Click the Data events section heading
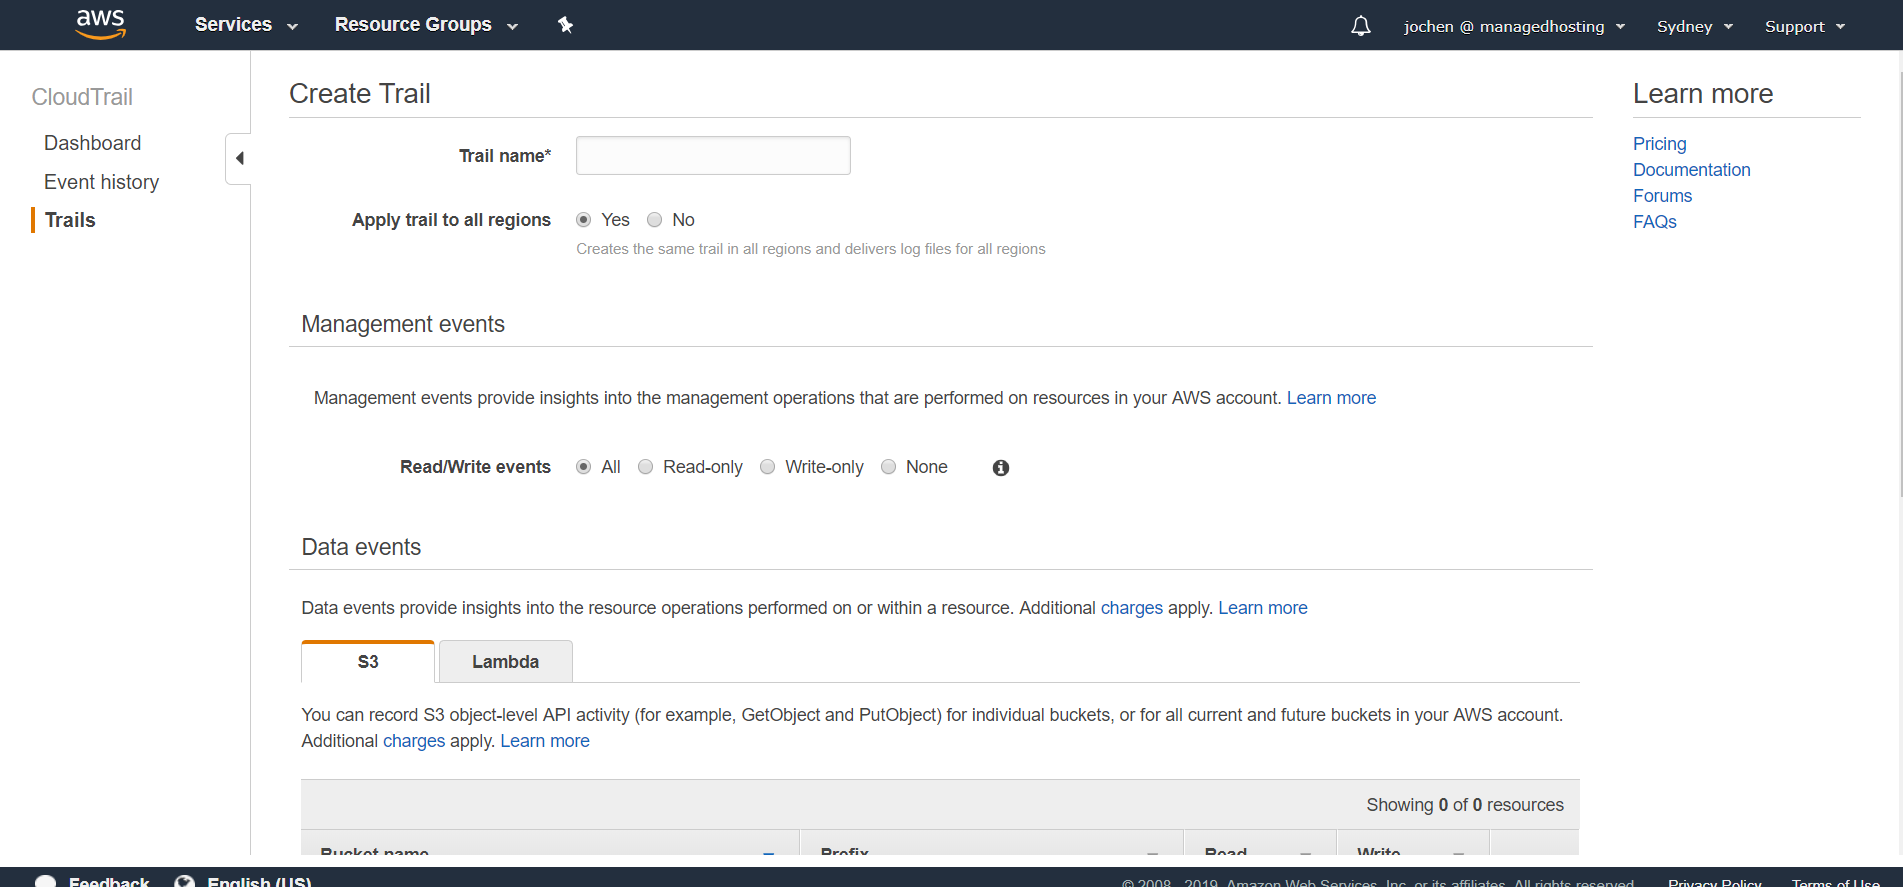The width and height of the screenshot is (1903, 887). [361, 547]
